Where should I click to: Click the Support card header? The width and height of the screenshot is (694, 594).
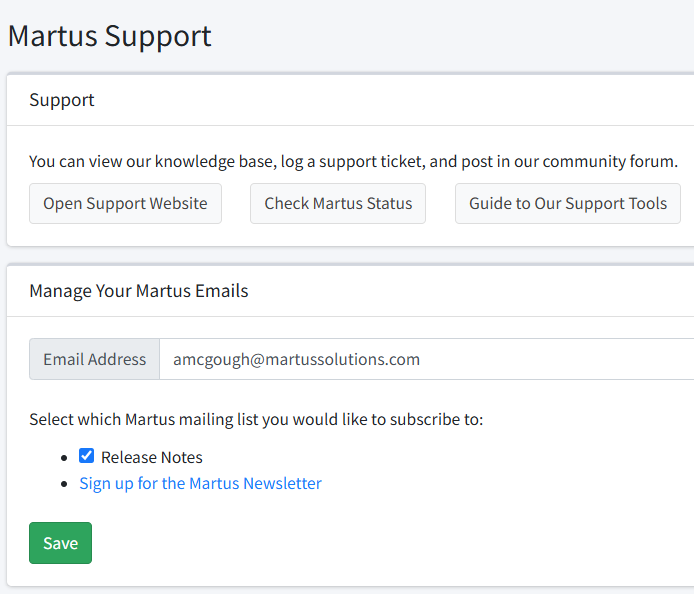(x=62, y=100)
